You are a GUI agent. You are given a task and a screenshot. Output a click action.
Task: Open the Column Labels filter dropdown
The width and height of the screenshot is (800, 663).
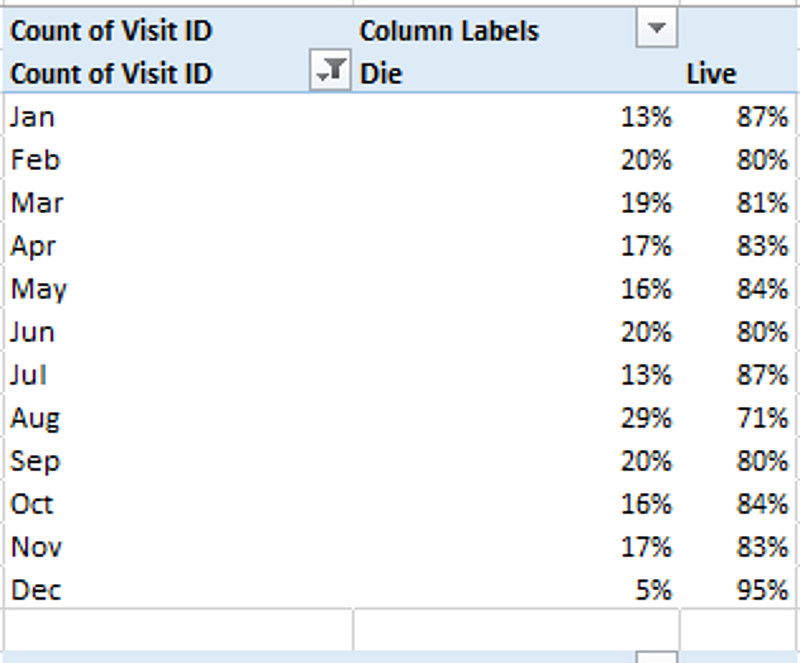click(656, 31)
